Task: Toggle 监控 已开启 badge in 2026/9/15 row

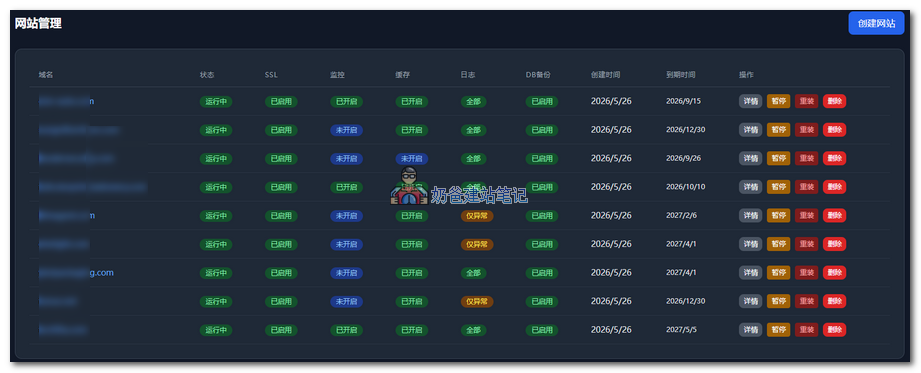Action: (x=346, y=102)
